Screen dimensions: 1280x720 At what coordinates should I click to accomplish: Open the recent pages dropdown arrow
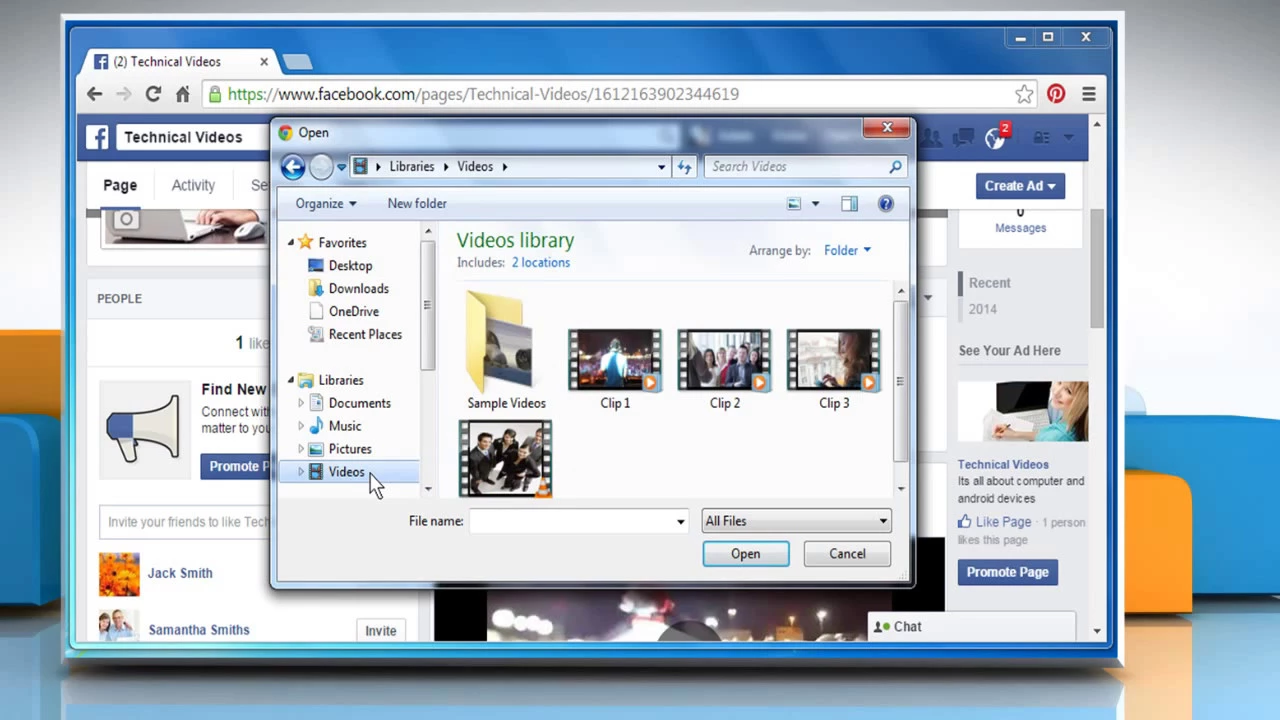[x=341, y=167]
